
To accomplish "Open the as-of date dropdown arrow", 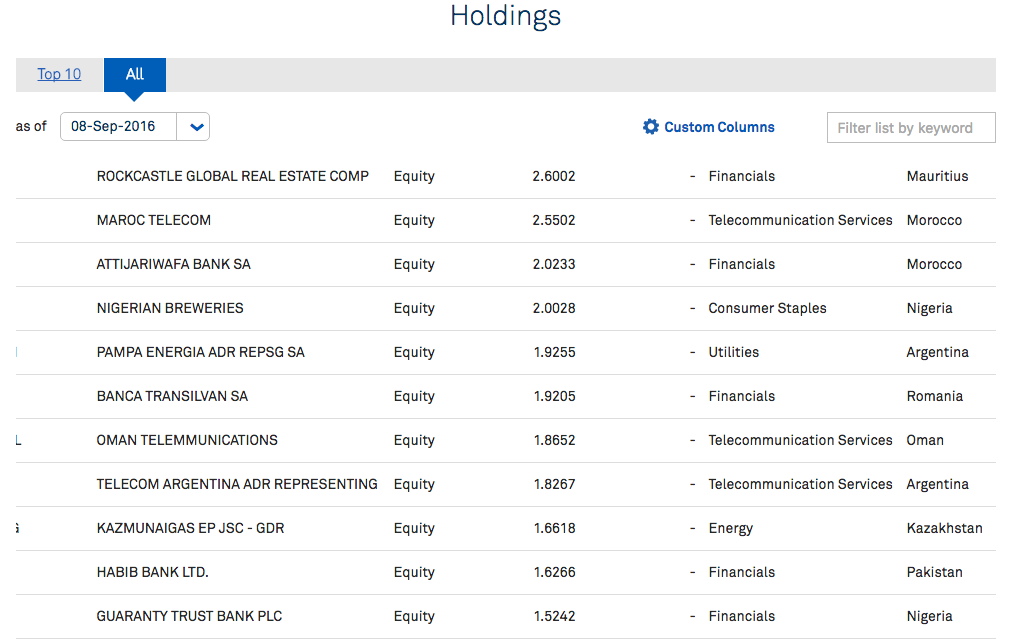I will [196, 127].
